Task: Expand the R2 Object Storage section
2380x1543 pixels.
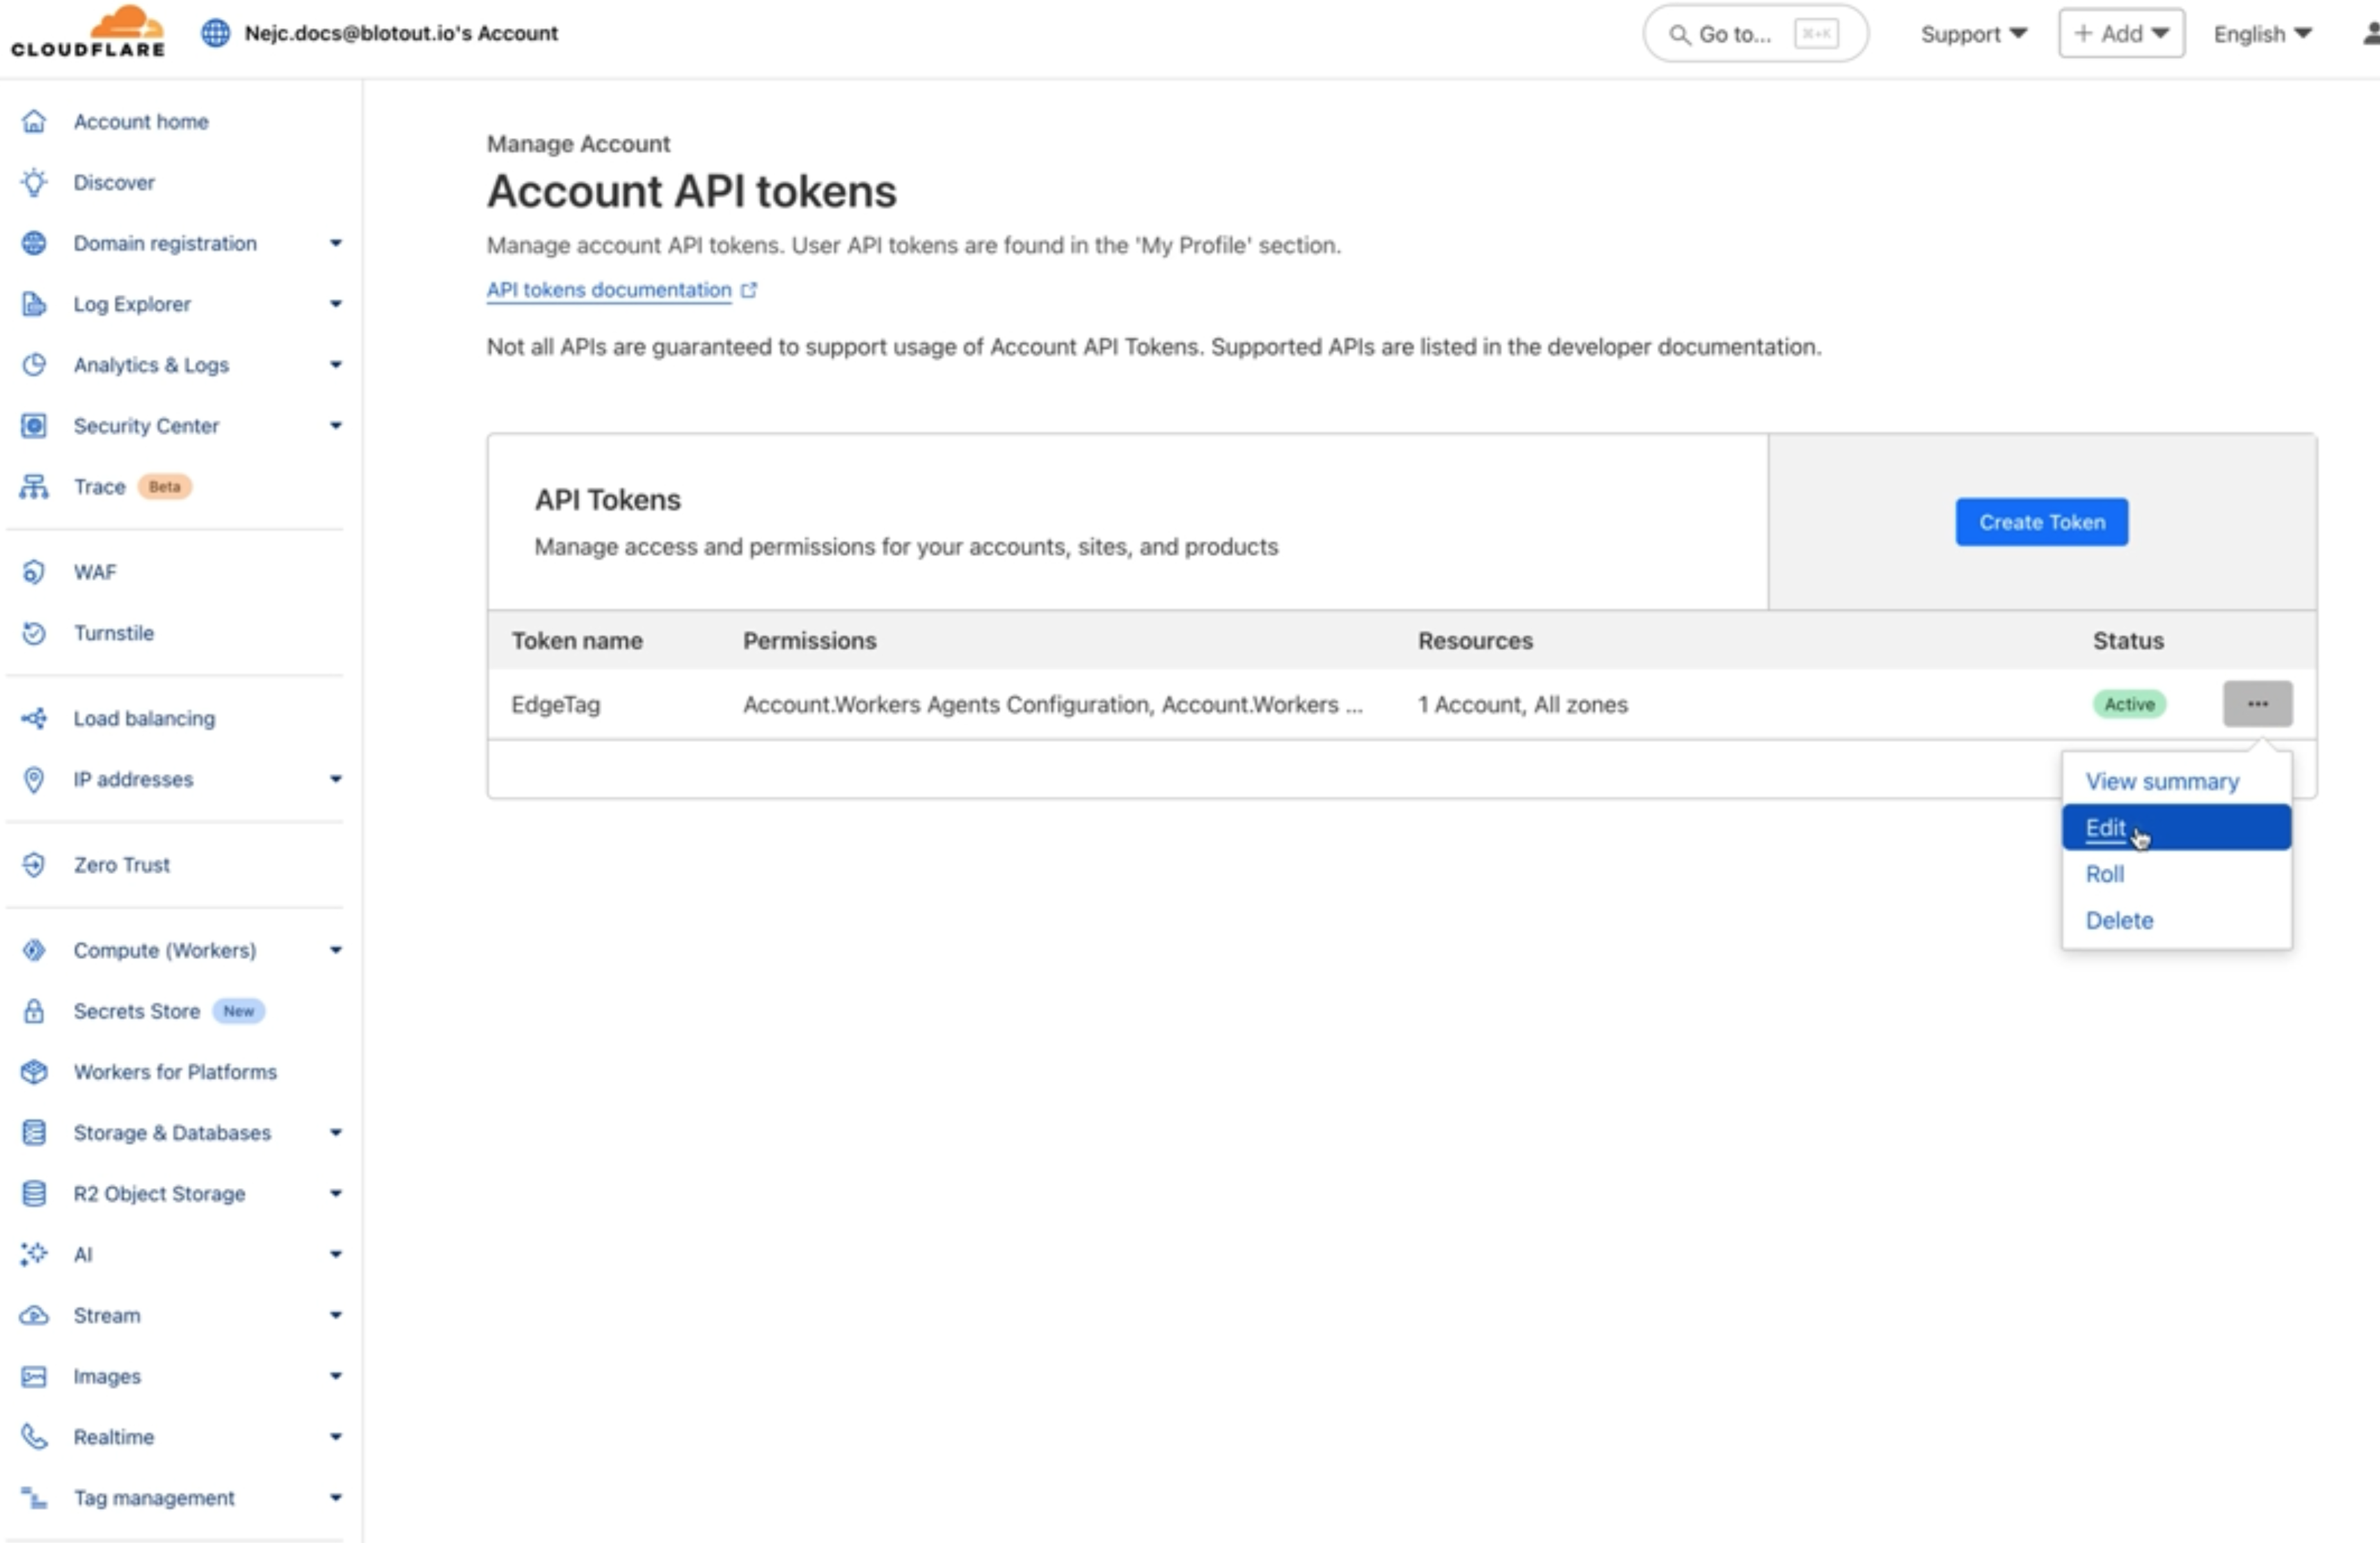Action: tap(336, 1193)
